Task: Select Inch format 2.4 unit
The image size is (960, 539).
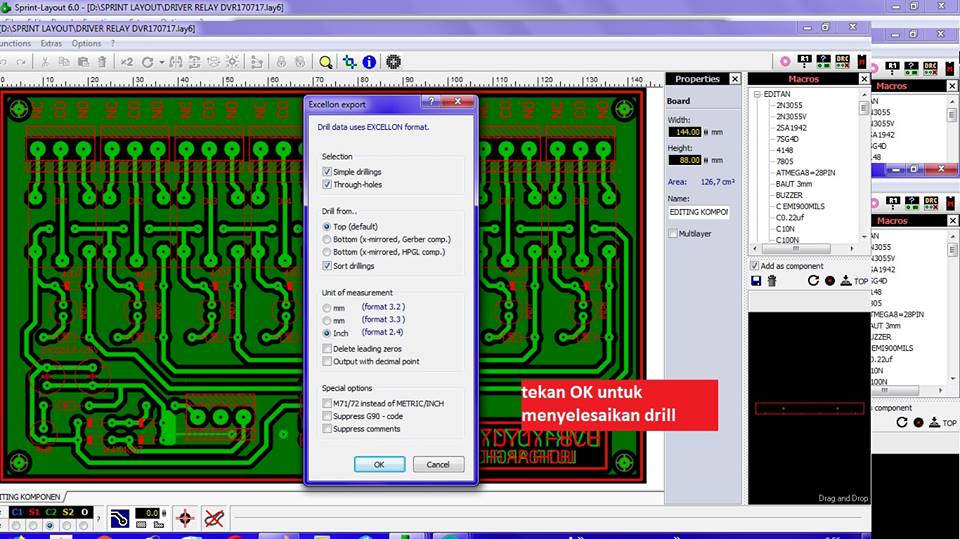Action: click(x=327, y=333)
